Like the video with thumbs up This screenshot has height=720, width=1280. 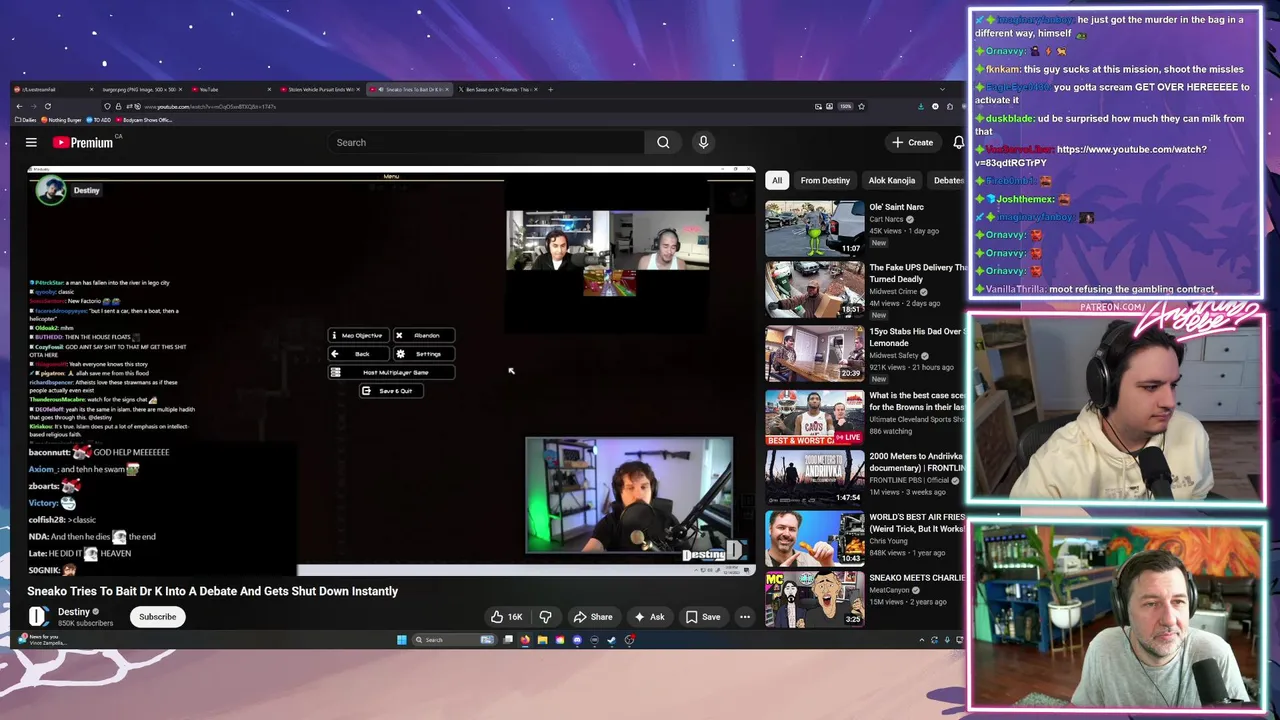(506, 617)
